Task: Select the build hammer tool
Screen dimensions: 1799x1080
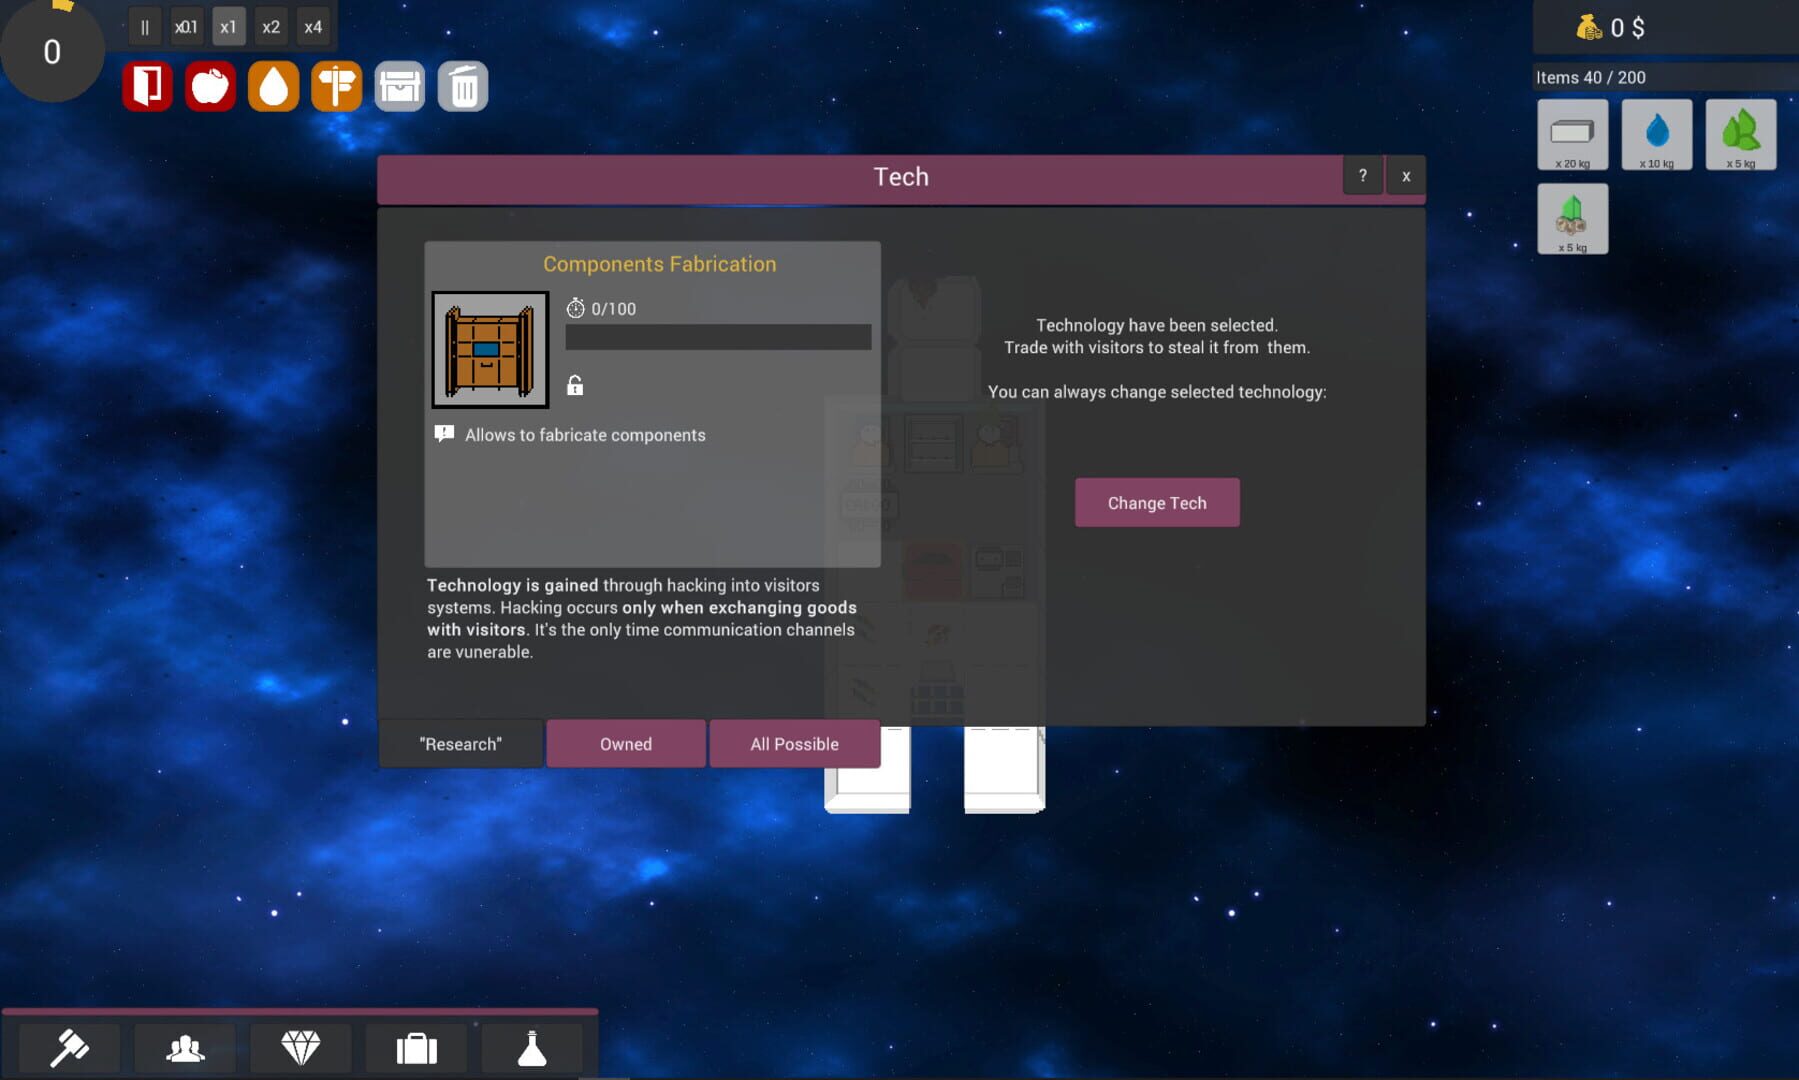Action: 70,1048
